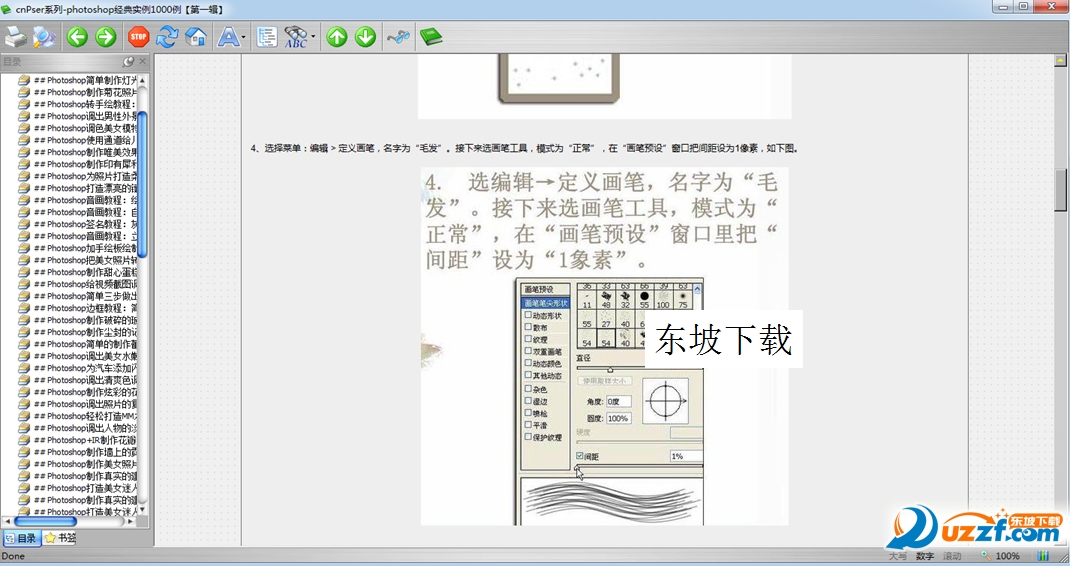Open topic 'Photoshop轻松打造MM'
Image resolution: width=1070 pixels, height=566 pixels.
pos(85,416)
